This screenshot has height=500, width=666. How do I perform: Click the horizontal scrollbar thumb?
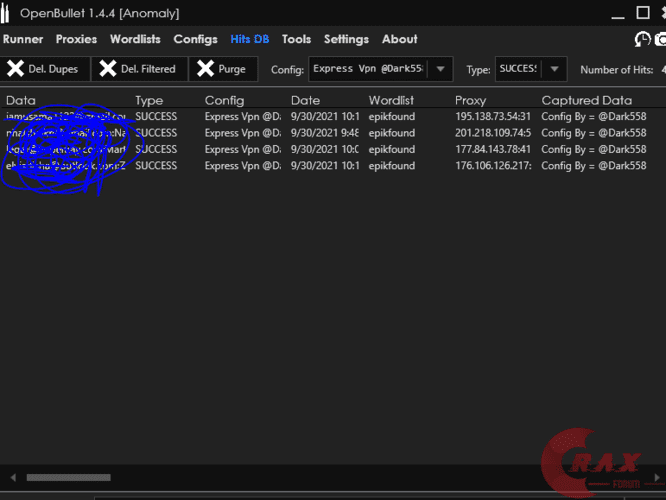tap(68, 477)
